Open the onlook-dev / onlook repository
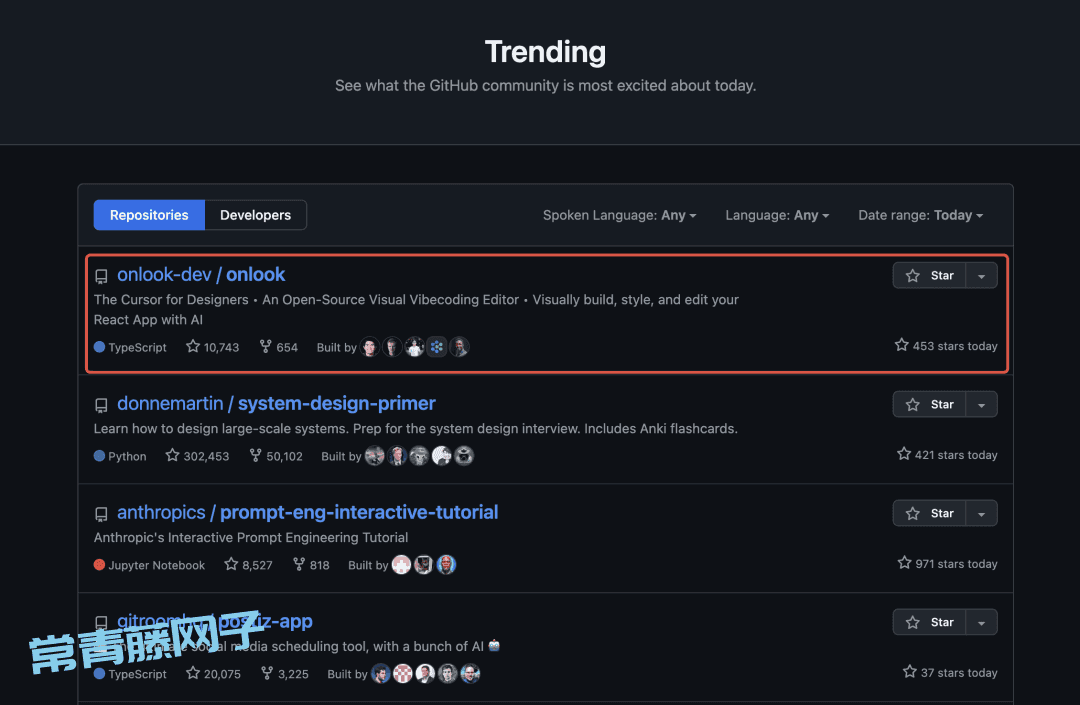The image size is (1080, 705). (x=201, y=274)
